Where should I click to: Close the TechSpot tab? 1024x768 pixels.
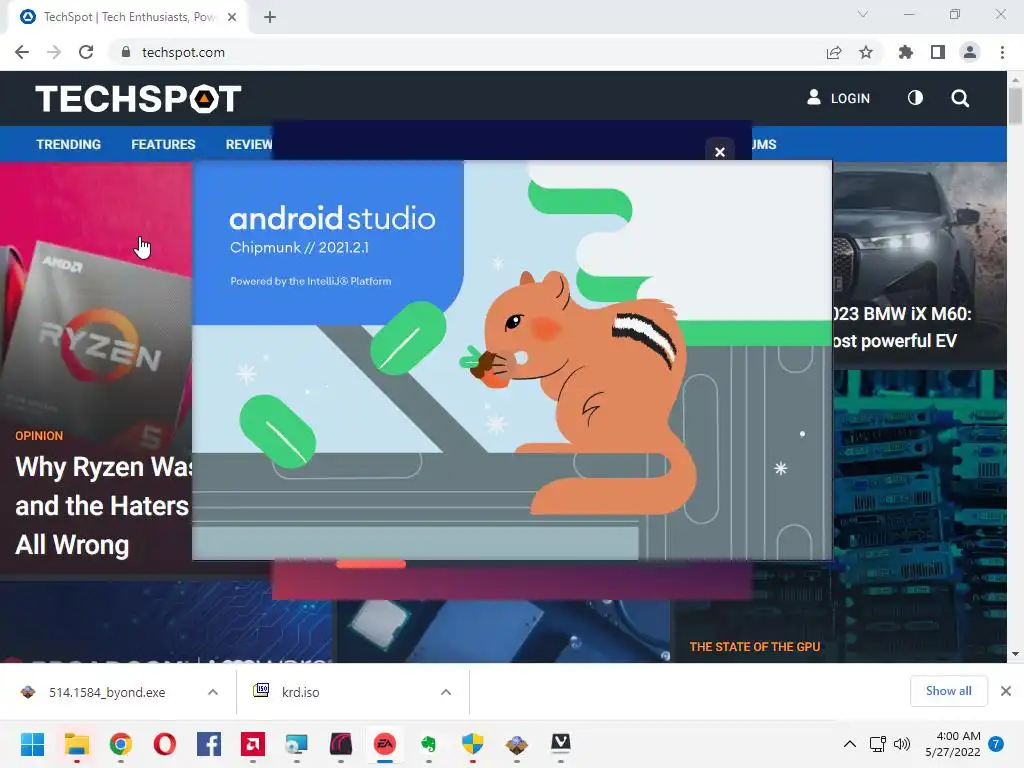[x=232, y=17]
